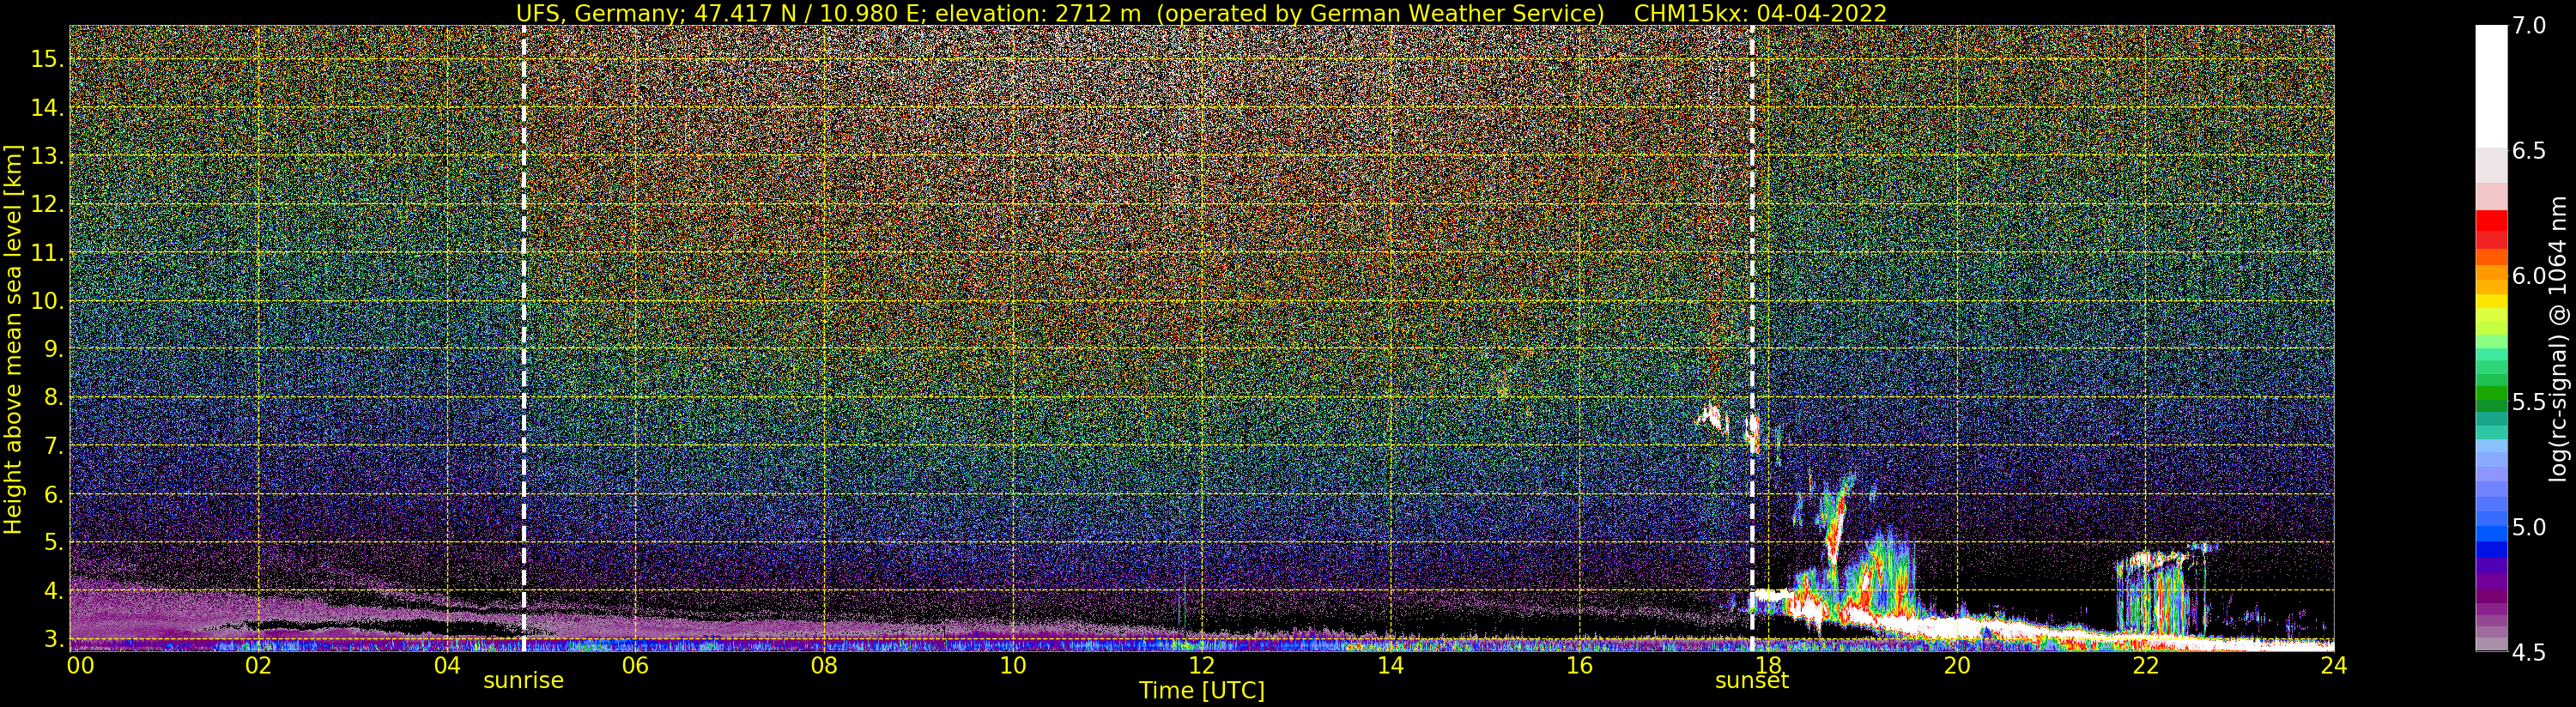Click the "4.5" colorbar value
This screenshot has width=2576, height=707.
pyautogui.click(x=2529, y=653)
